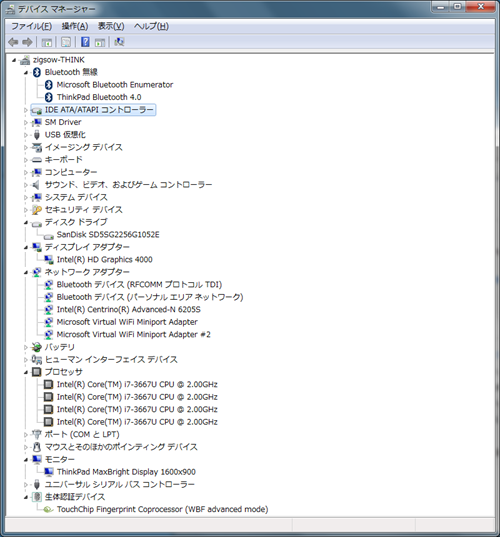Expand the ユニバーサル シリアル バス コントローラー node
The height and width of the screenshot is (537, 500).
coord(26,485)
